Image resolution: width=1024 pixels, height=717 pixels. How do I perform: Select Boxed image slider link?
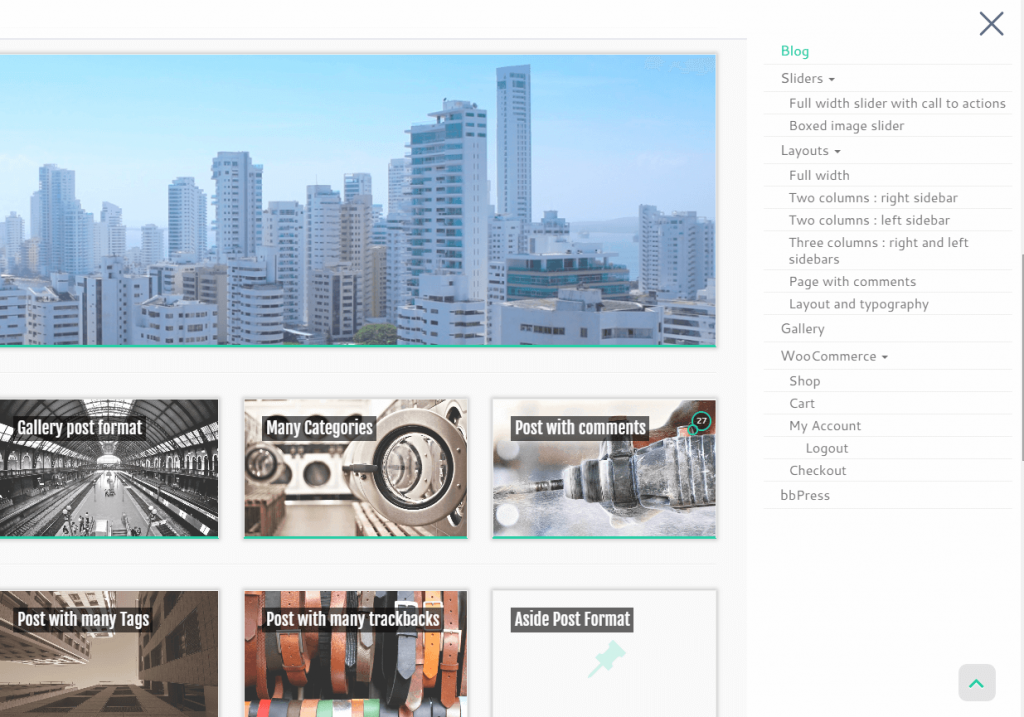coord(846,125)
